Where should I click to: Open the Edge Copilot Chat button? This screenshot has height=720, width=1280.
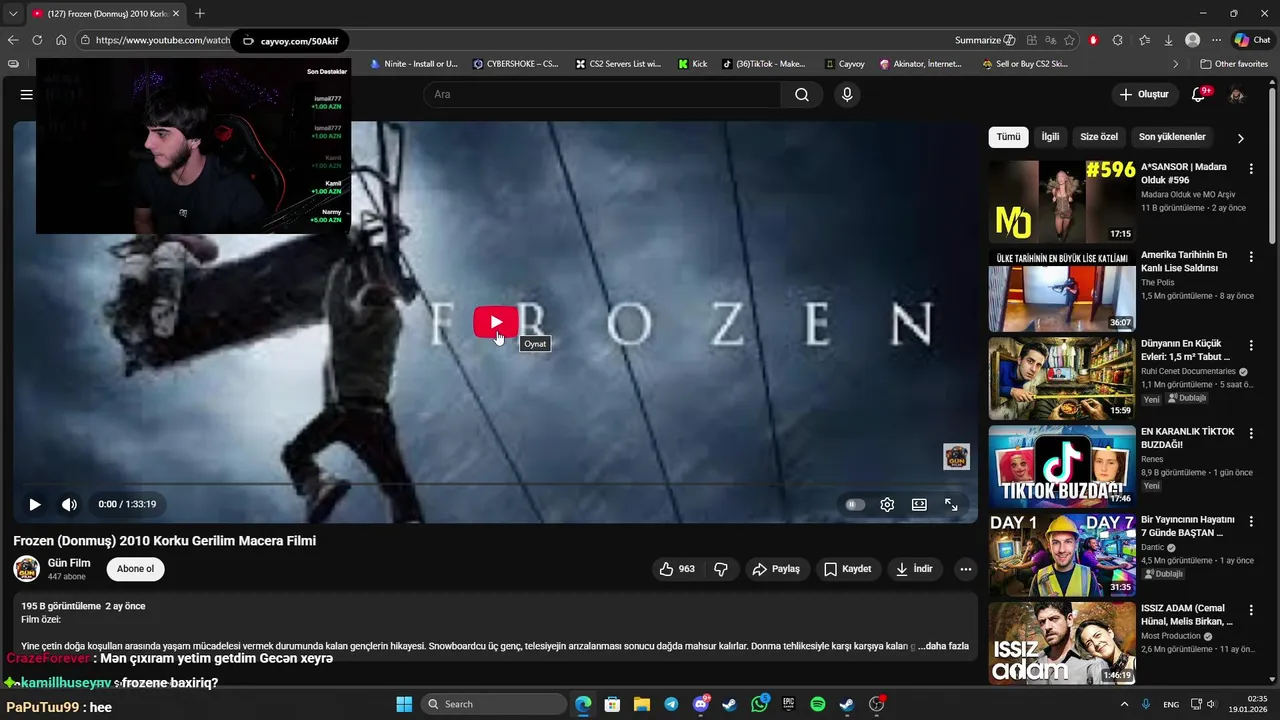(x=1252, y=40)
